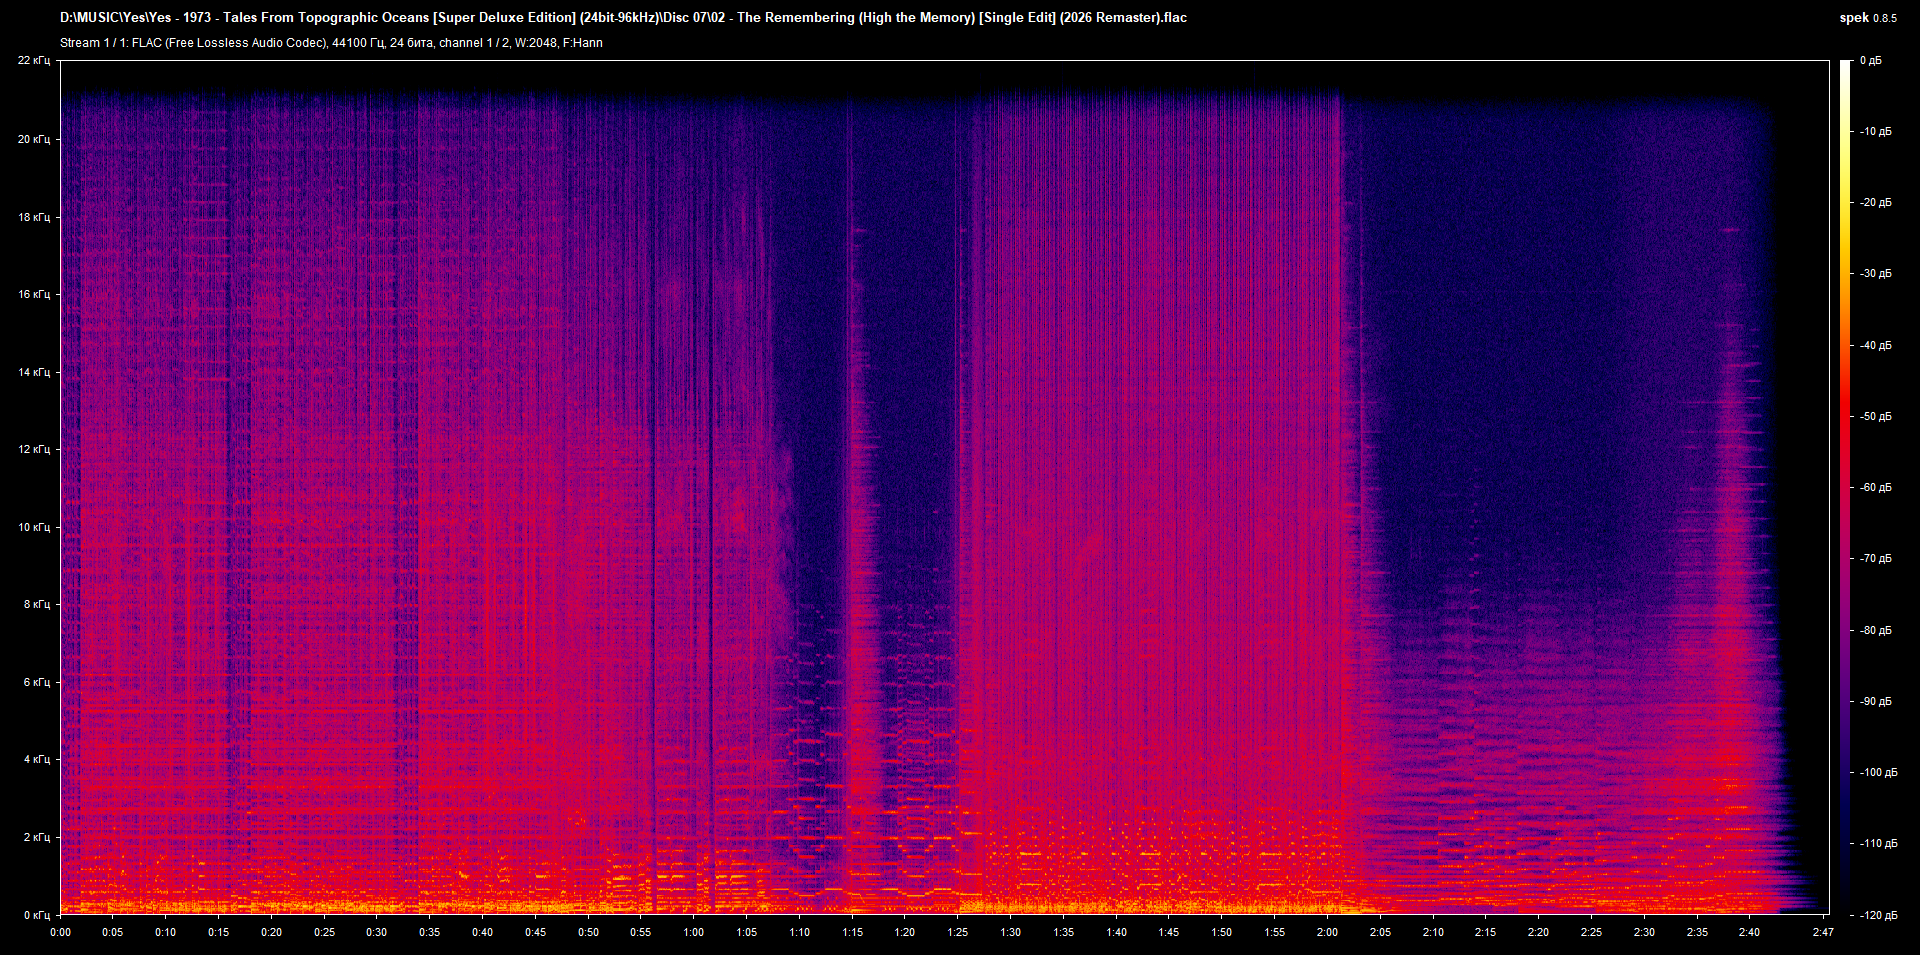Click the '2:30' time axis label
This screenshot has height=955, width=1920.
[x=1644, y=932]
